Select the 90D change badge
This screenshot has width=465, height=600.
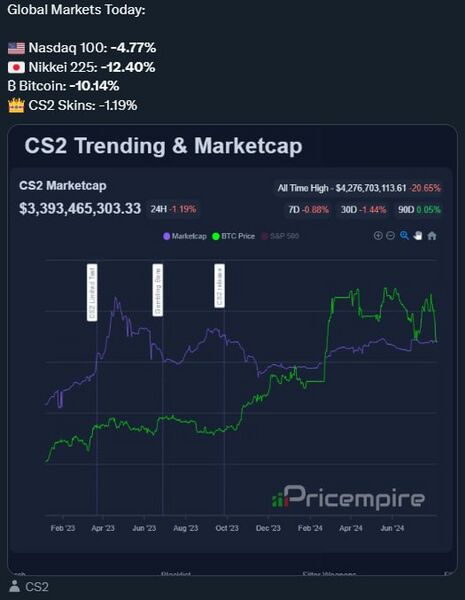[419, 210]
